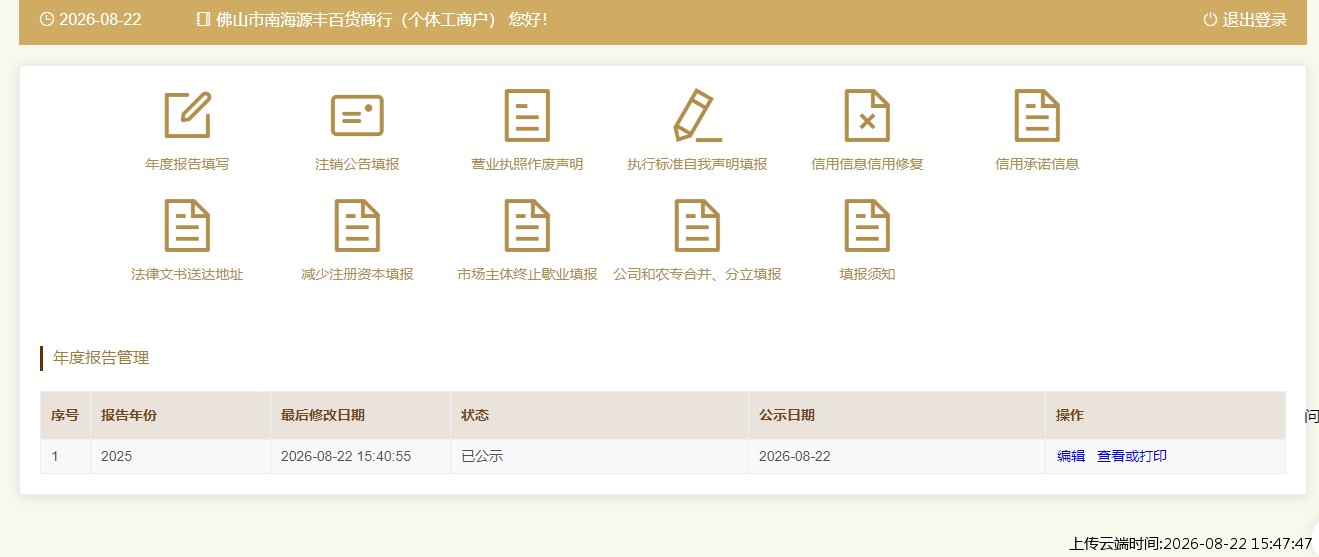Click the 2025 report year cell
The image size is (1319, 557).
click(x=180, y=456)
